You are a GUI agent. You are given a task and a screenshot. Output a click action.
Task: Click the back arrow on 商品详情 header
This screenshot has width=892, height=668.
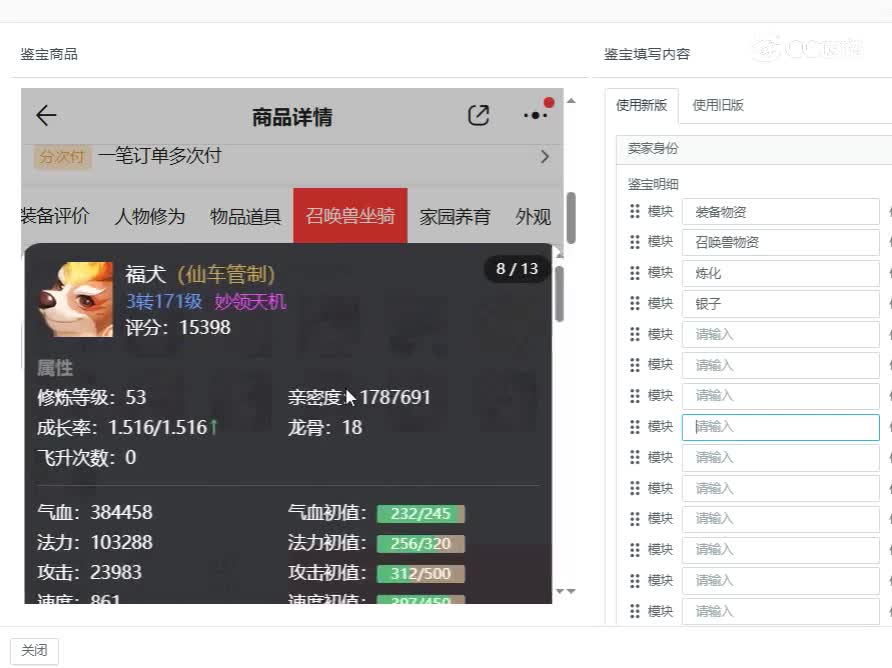point(45,115)
